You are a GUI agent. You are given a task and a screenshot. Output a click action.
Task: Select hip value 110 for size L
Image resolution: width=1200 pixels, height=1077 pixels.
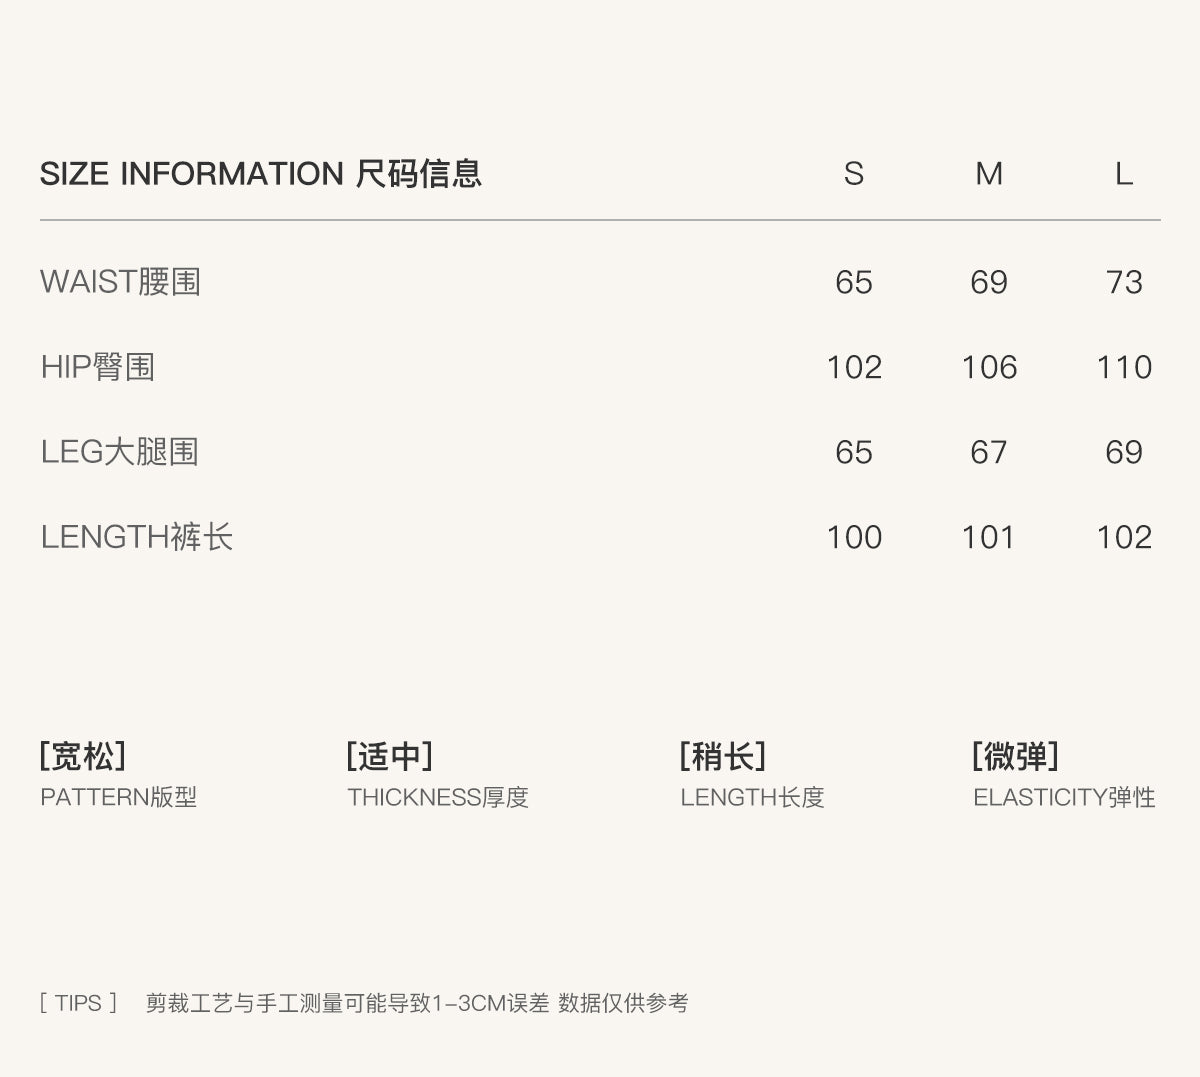(x=1124, y=367)
